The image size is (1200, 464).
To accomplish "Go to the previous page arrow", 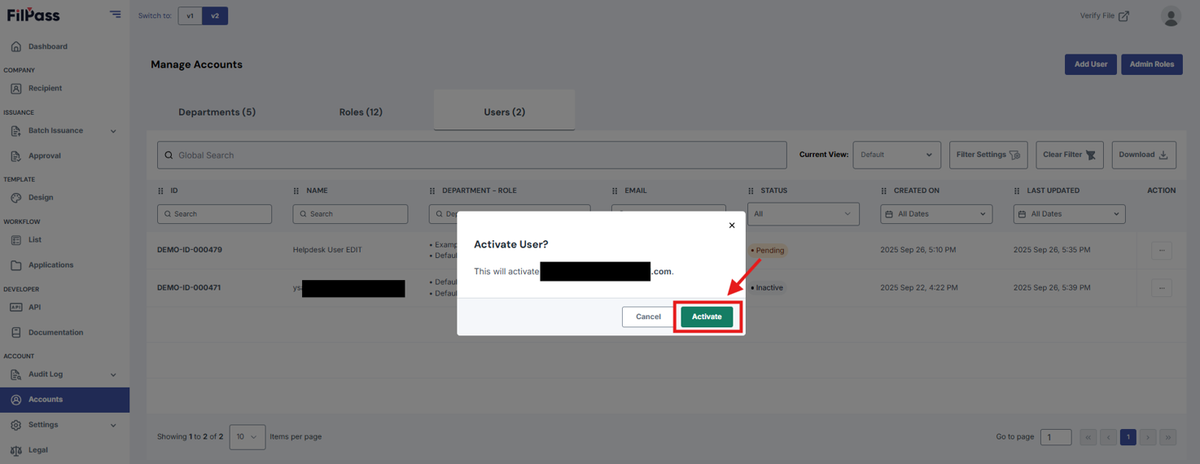I will click(1108, 437).
